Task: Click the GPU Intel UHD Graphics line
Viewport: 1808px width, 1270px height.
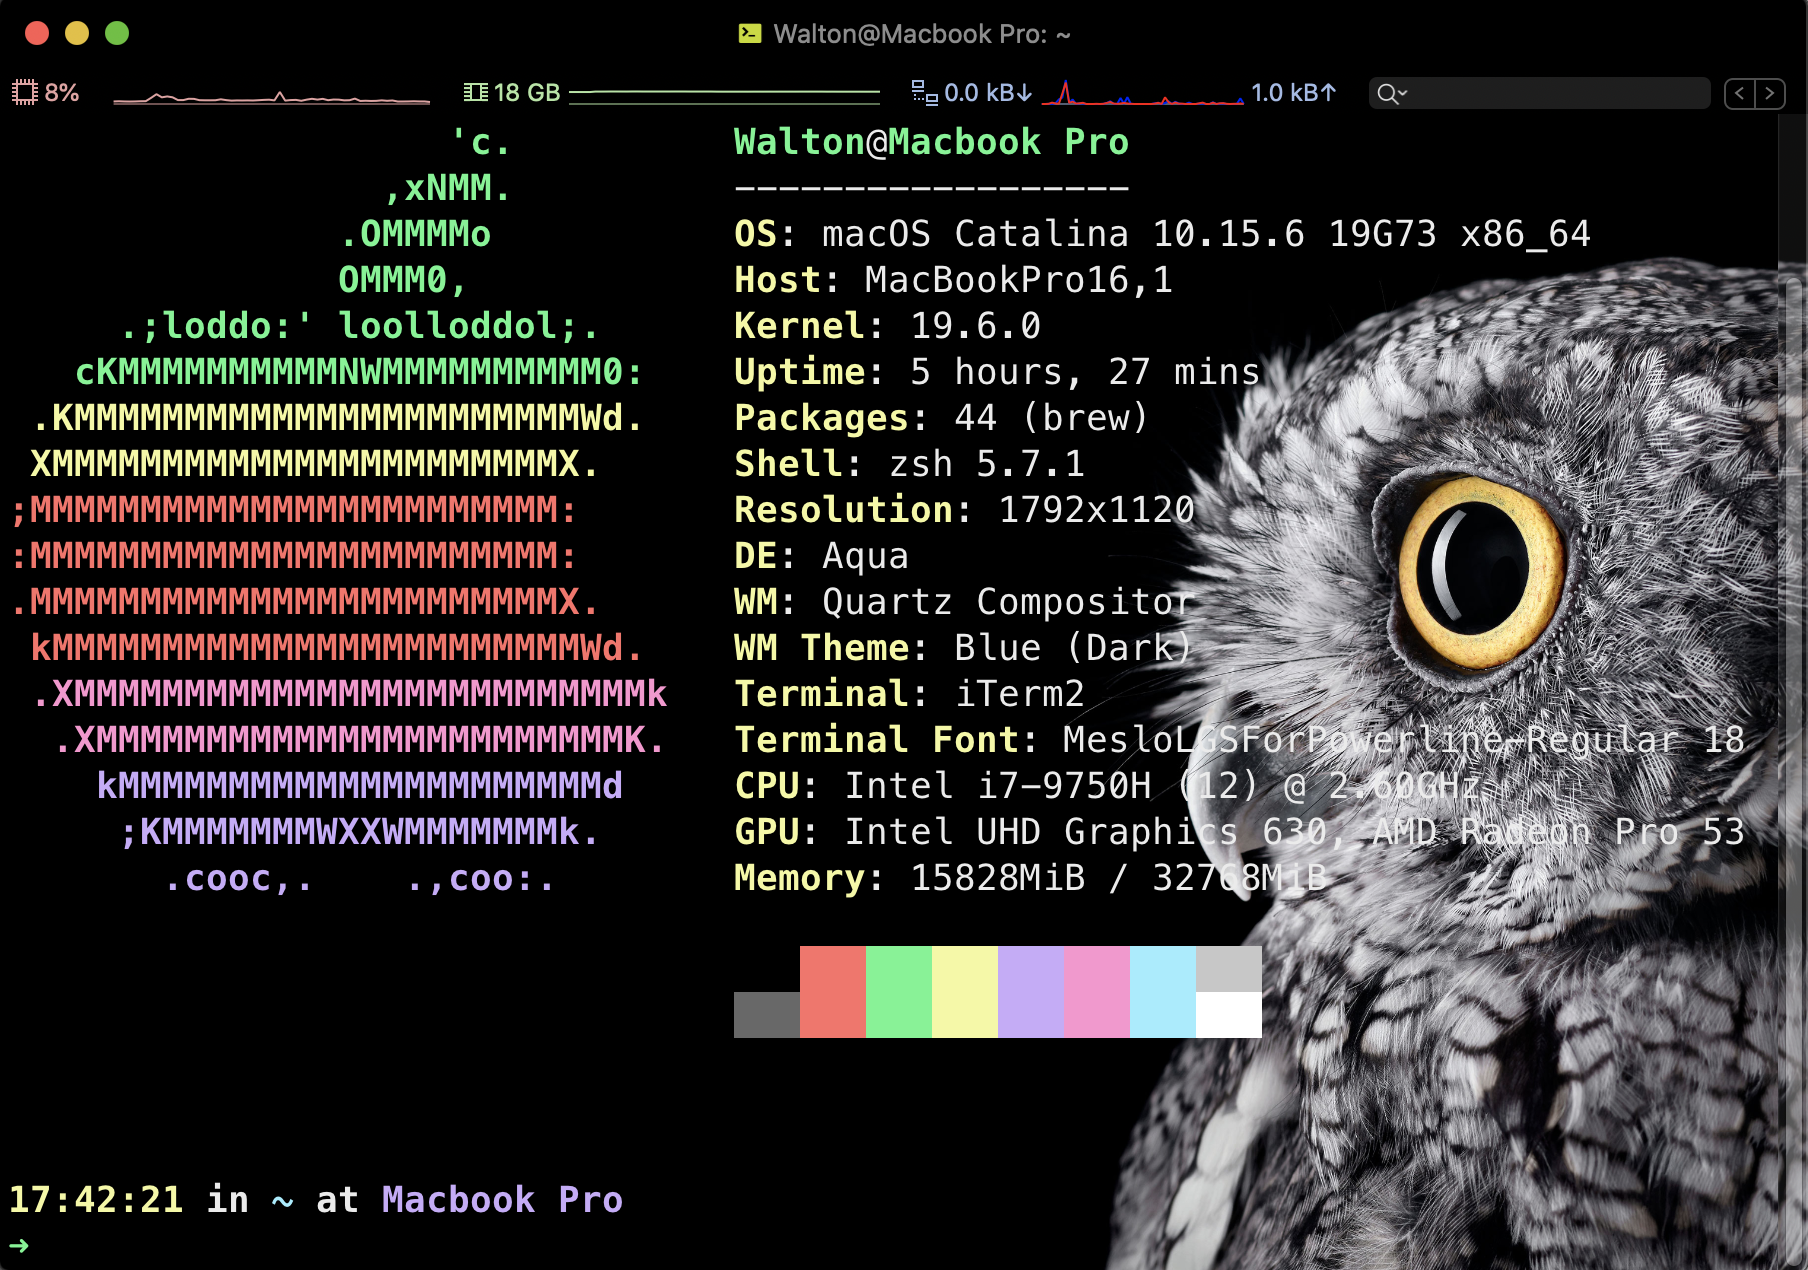Action: click(1239, 832)
